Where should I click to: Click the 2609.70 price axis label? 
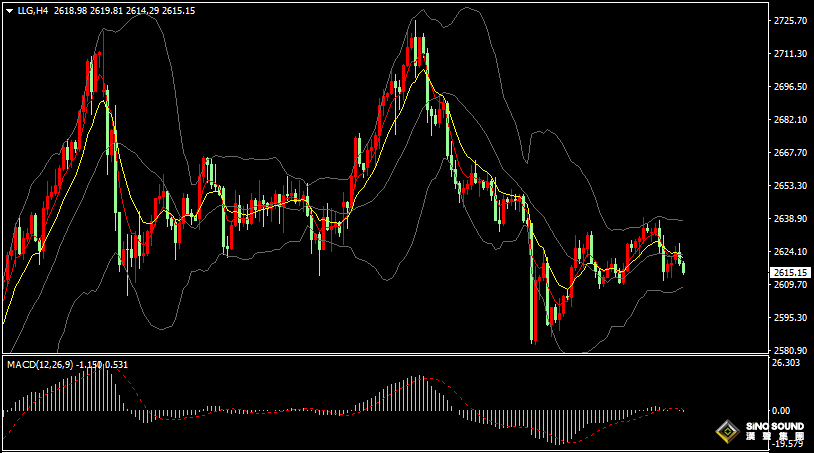790,285
